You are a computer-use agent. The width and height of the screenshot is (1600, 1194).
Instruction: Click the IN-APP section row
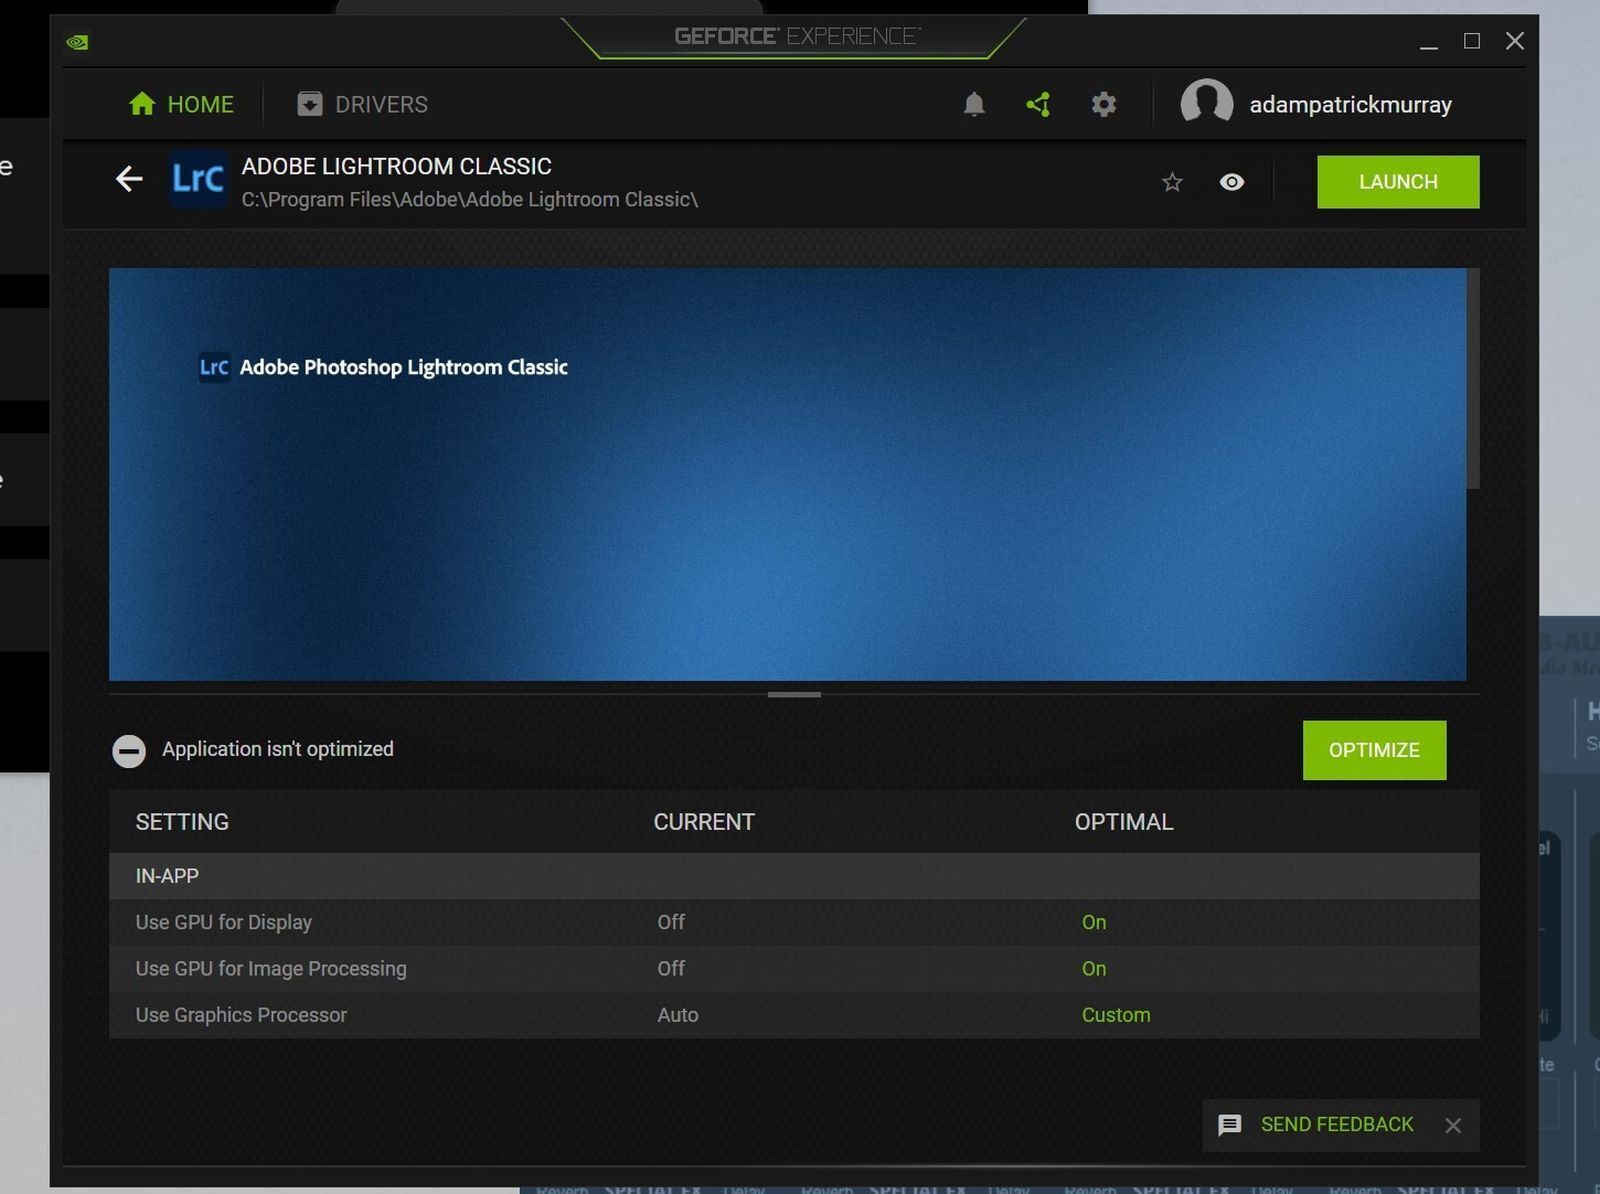pyautogui.click(x=794, y=876)
